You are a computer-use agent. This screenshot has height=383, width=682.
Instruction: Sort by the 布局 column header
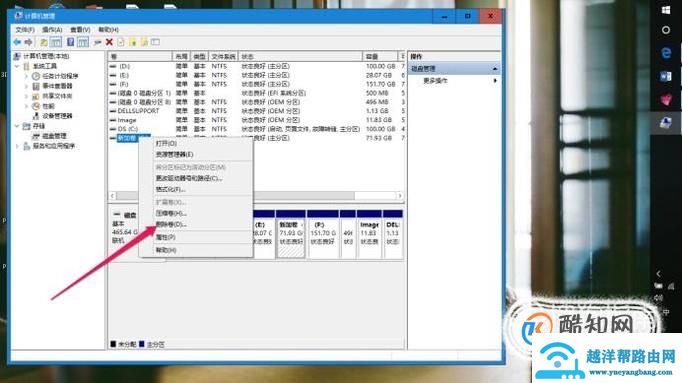pos(181,57)
